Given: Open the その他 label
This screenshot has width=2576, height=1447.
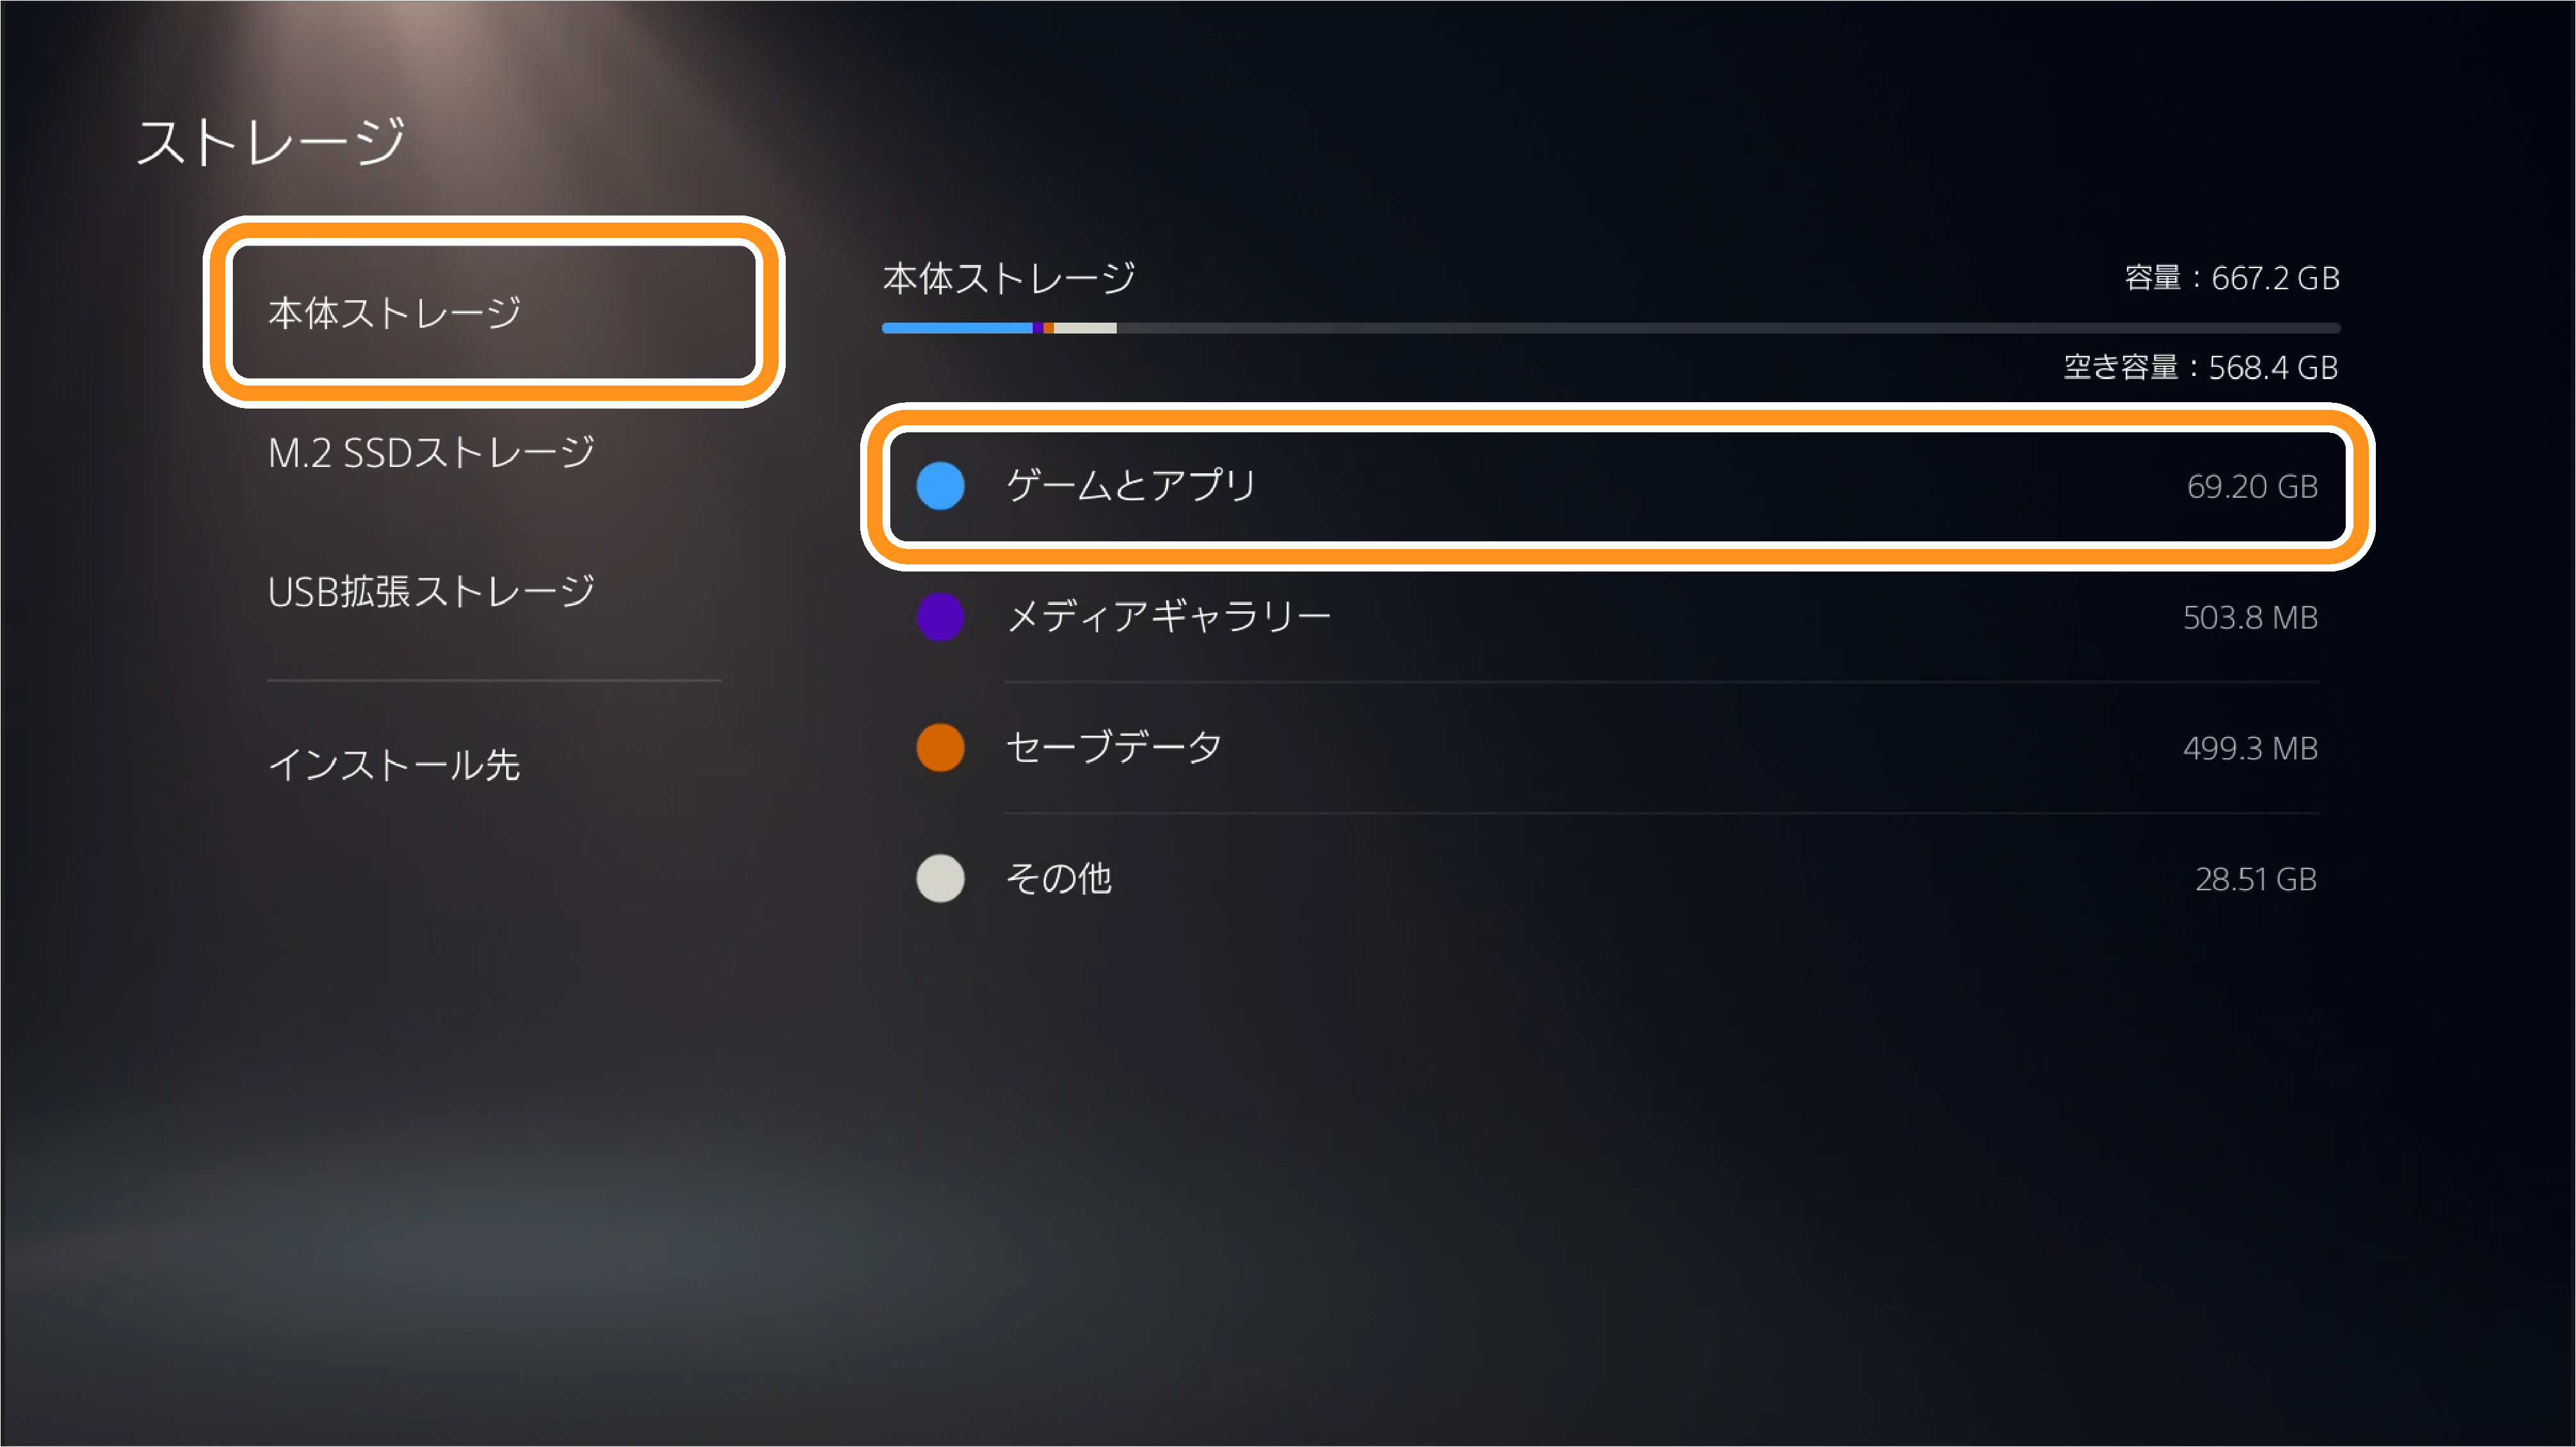Looking at the screenshot, I should tap(1058, 879).
